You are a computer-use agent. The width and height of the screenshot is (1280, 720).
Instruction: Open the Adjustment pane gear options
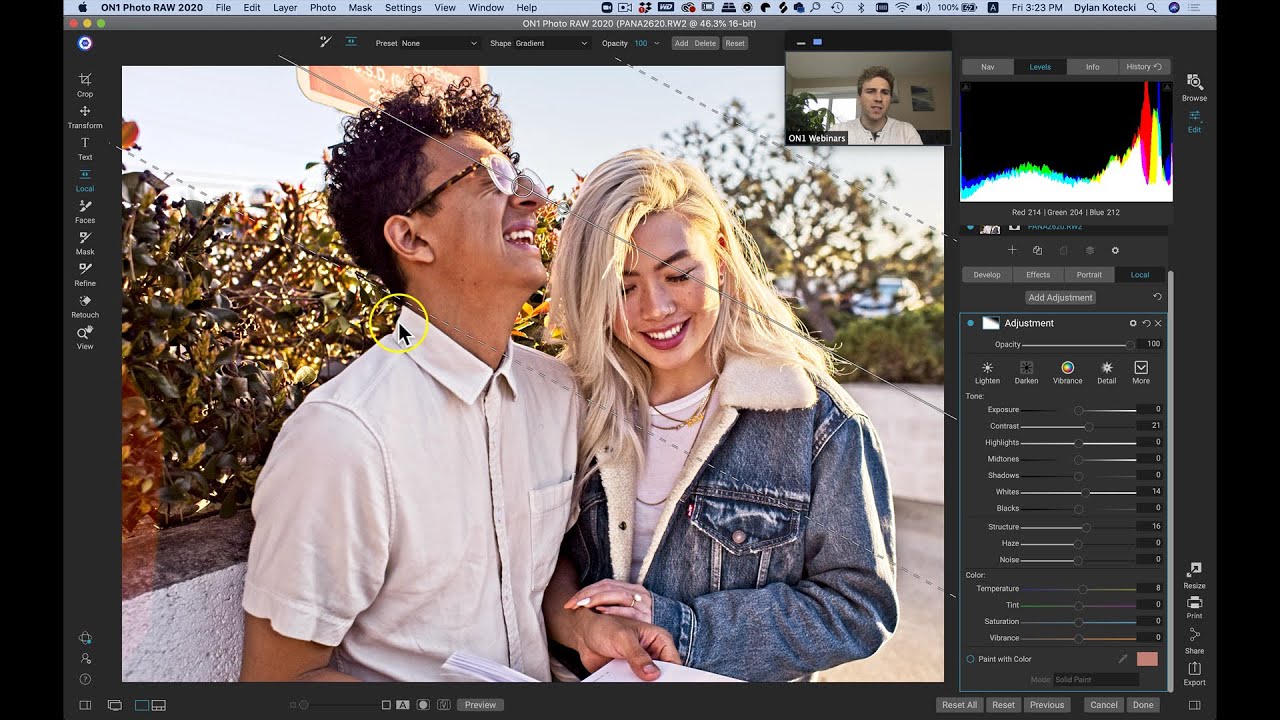pos(1133,323)
